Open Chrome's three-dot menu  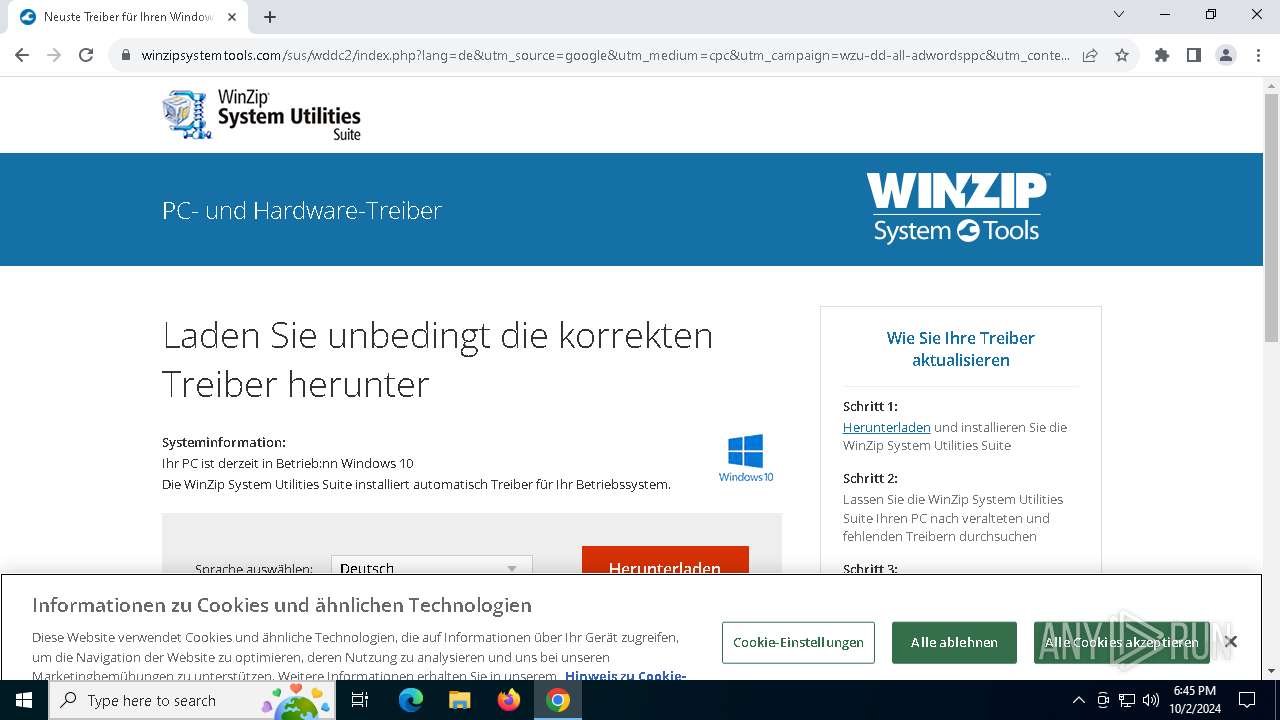[x=1258, y=55]
